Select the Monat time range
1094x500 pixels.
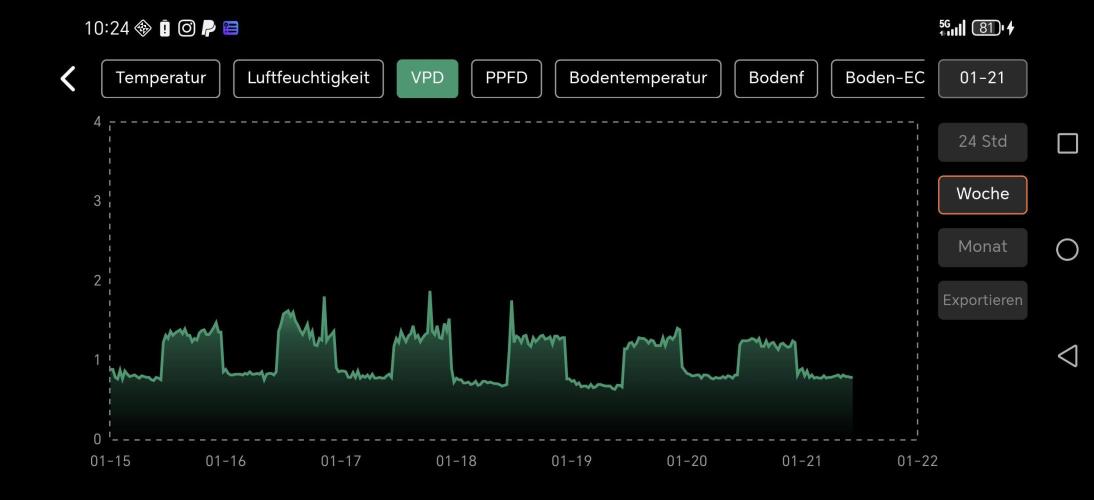click(x=982, y=247)
